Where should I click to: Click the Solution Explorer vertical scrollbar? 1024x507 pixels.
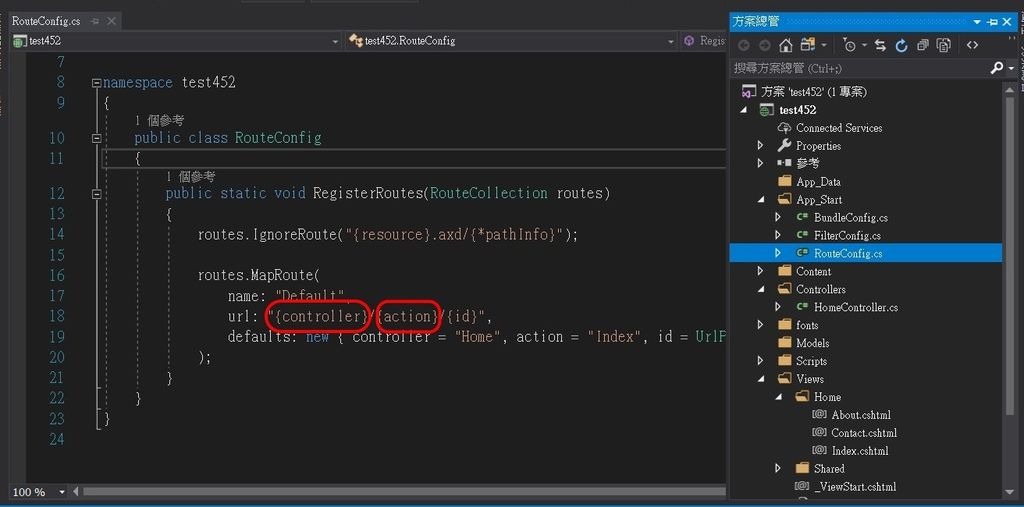click(1011, 255)
